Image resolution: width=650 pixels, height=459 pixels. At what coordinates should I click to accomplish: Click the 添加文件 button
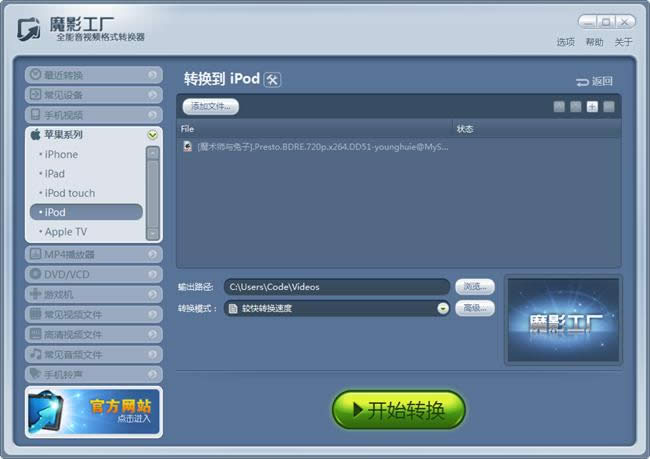coord(211,107)
